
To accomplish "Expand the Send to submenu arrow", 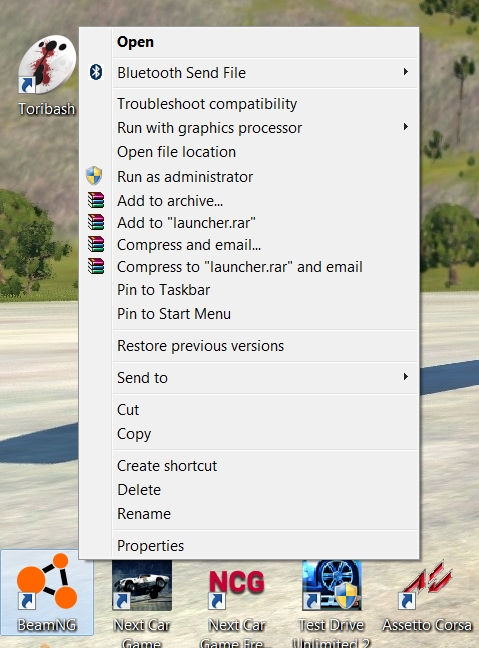I will [x=406, y=376].
